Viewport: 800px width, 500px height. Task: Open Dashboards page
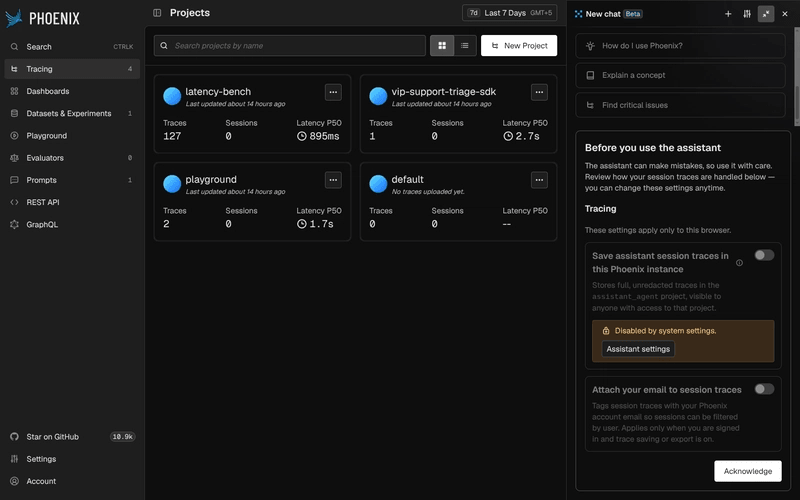[x=72, y=91]
